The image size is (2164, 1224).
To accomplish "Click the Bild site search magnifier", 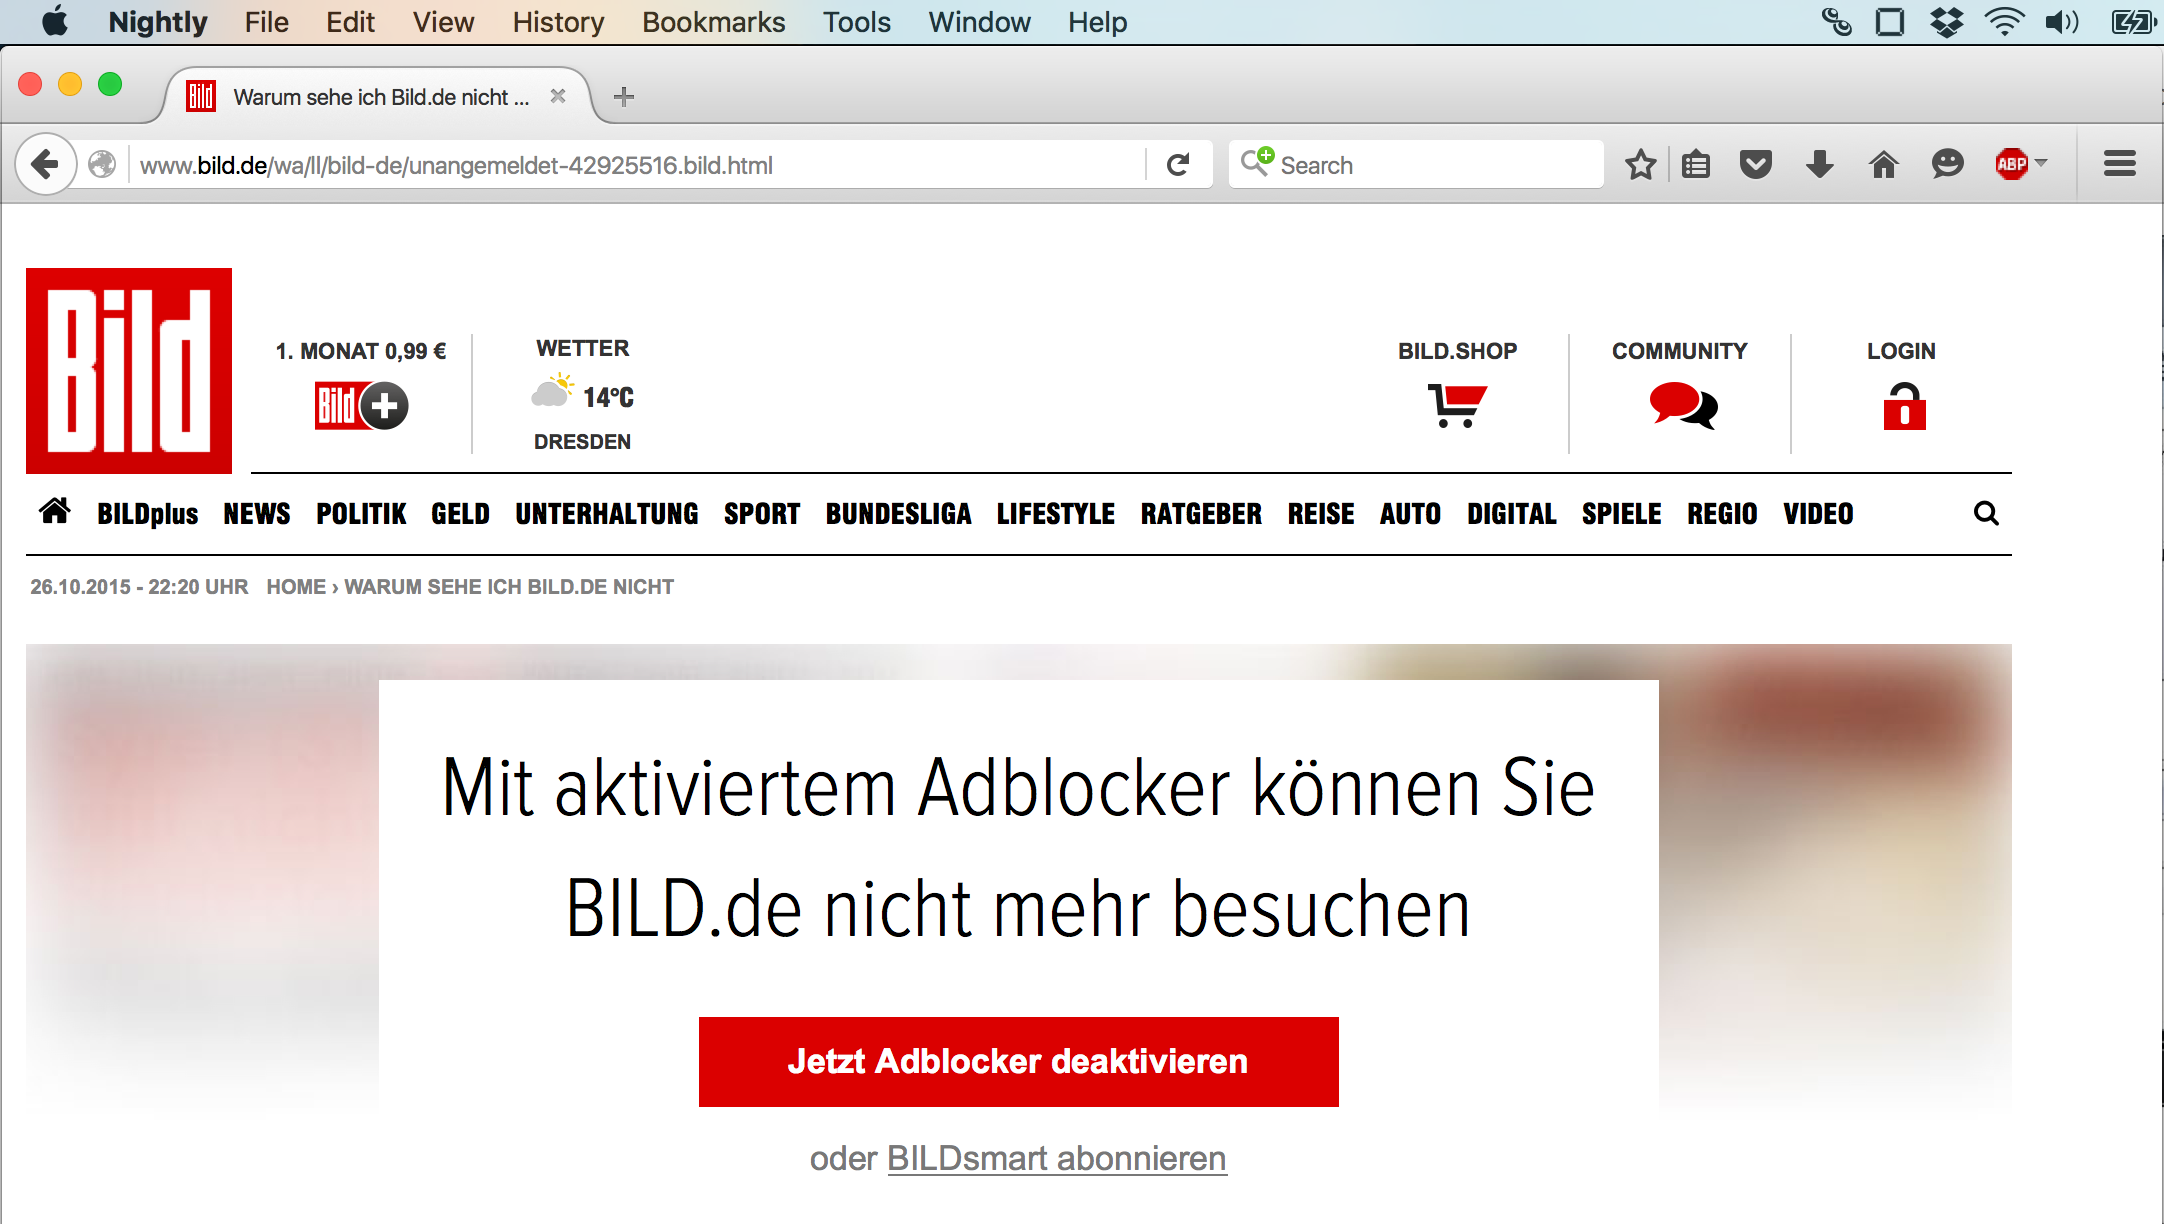I will tap(1986, 514).
